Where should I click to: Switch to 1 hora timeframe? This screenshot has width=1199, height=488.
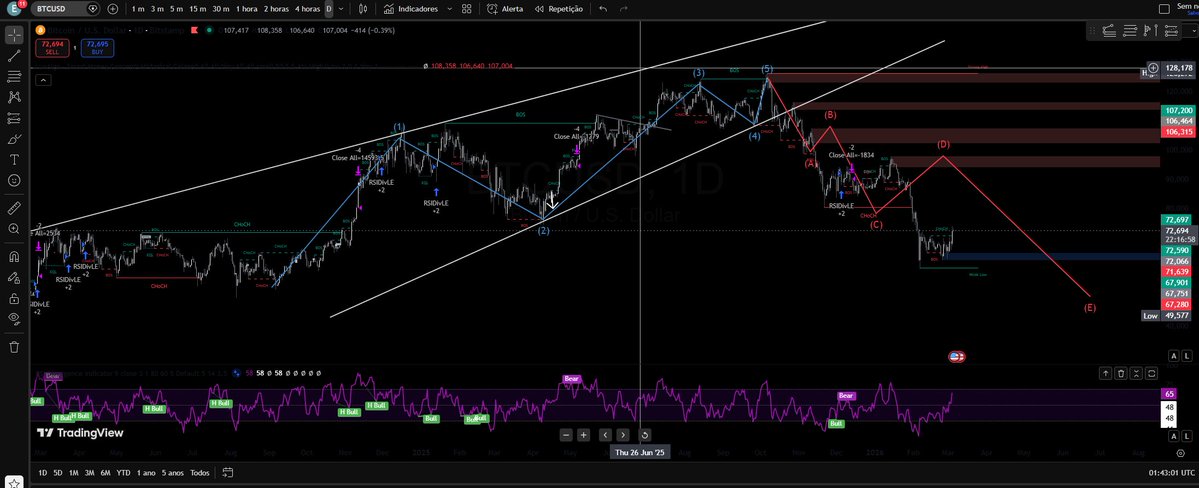246,8
